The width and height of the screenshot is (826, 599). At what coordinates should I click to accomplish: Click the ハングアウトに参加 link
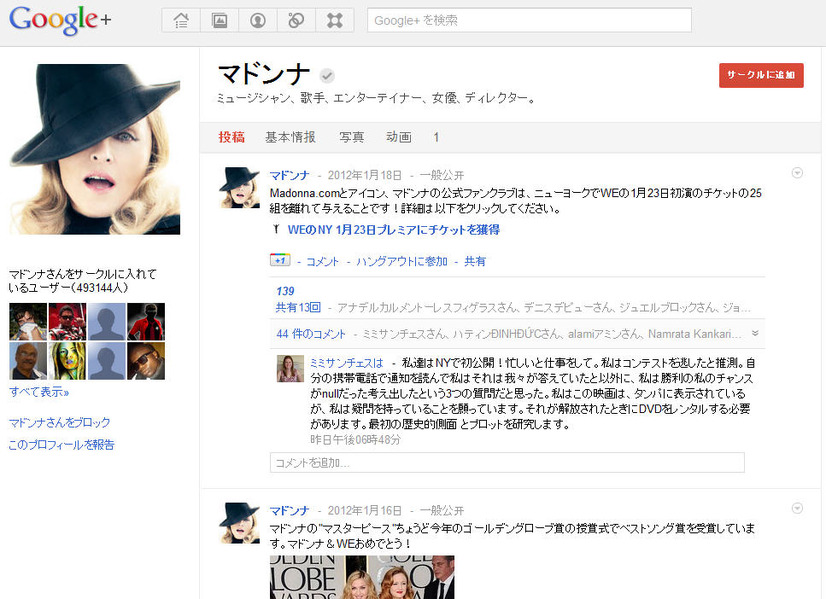(x=402, y=261)
